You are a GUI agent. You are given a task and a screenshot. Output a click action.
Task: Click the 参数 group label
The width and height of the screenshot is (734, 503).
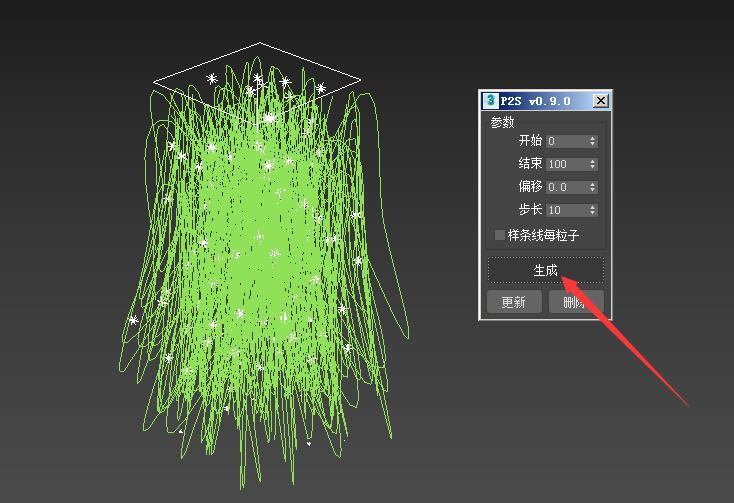pos(502,123)
